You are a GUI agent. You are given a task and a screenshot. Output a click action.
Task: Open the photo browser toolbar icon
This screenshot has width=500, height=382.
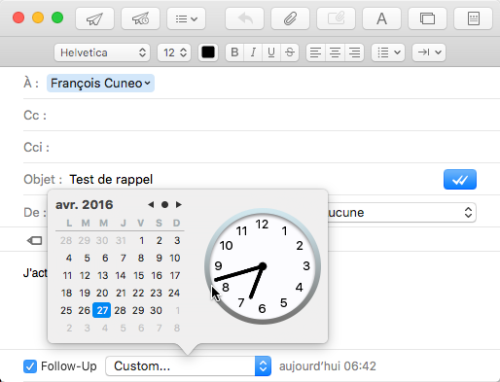click(427, 19)
